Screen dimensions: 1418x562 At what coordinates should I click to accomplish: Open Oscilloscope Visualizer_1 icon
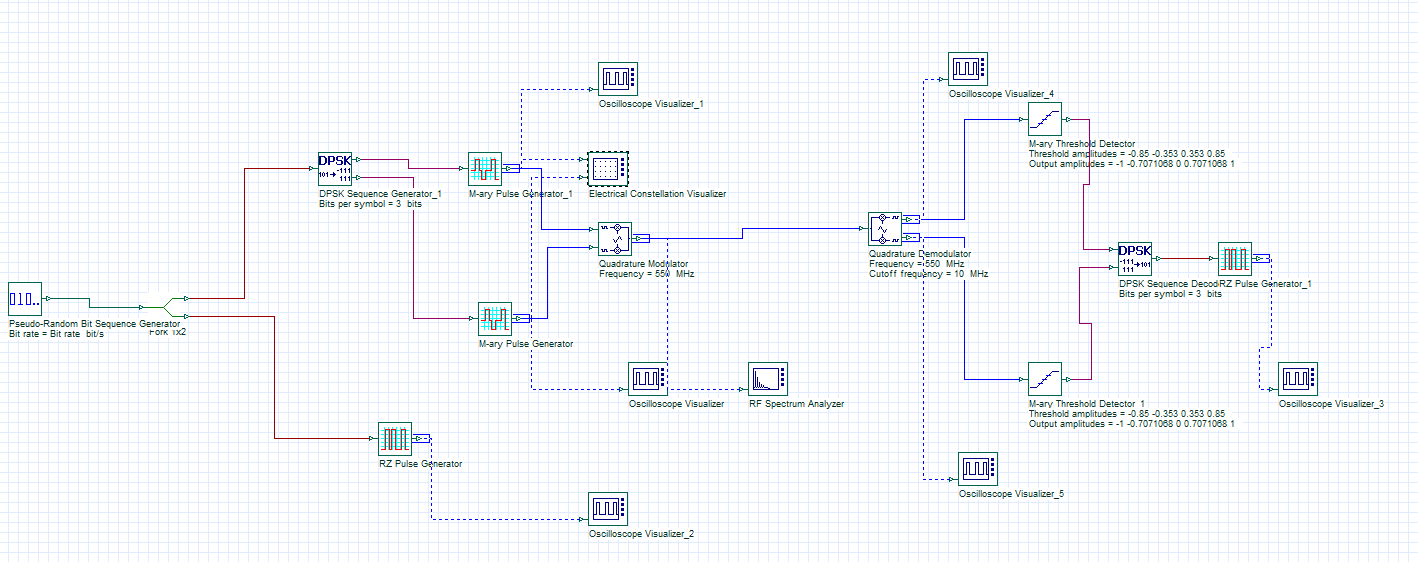tap(618, 78)
